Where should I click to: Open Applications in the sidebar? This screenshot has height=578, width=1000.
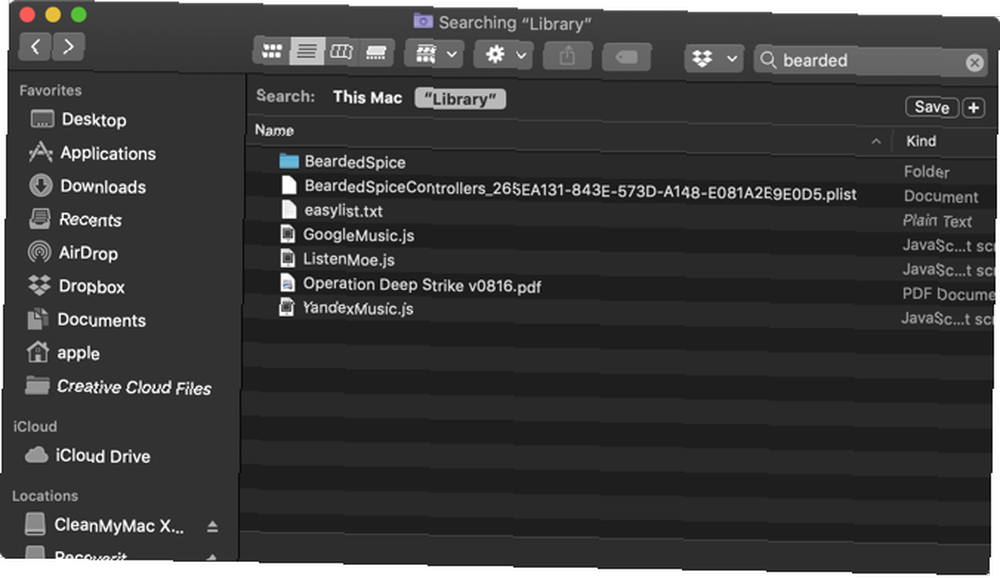pyautogui.click(x=108, y=153)
